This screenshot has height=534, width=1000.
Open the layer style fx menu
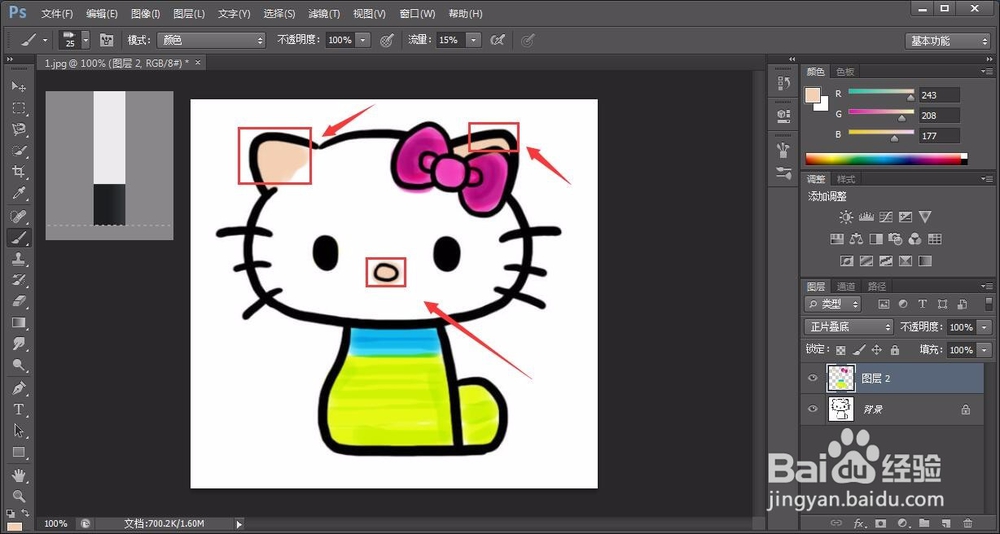point(858,523)
